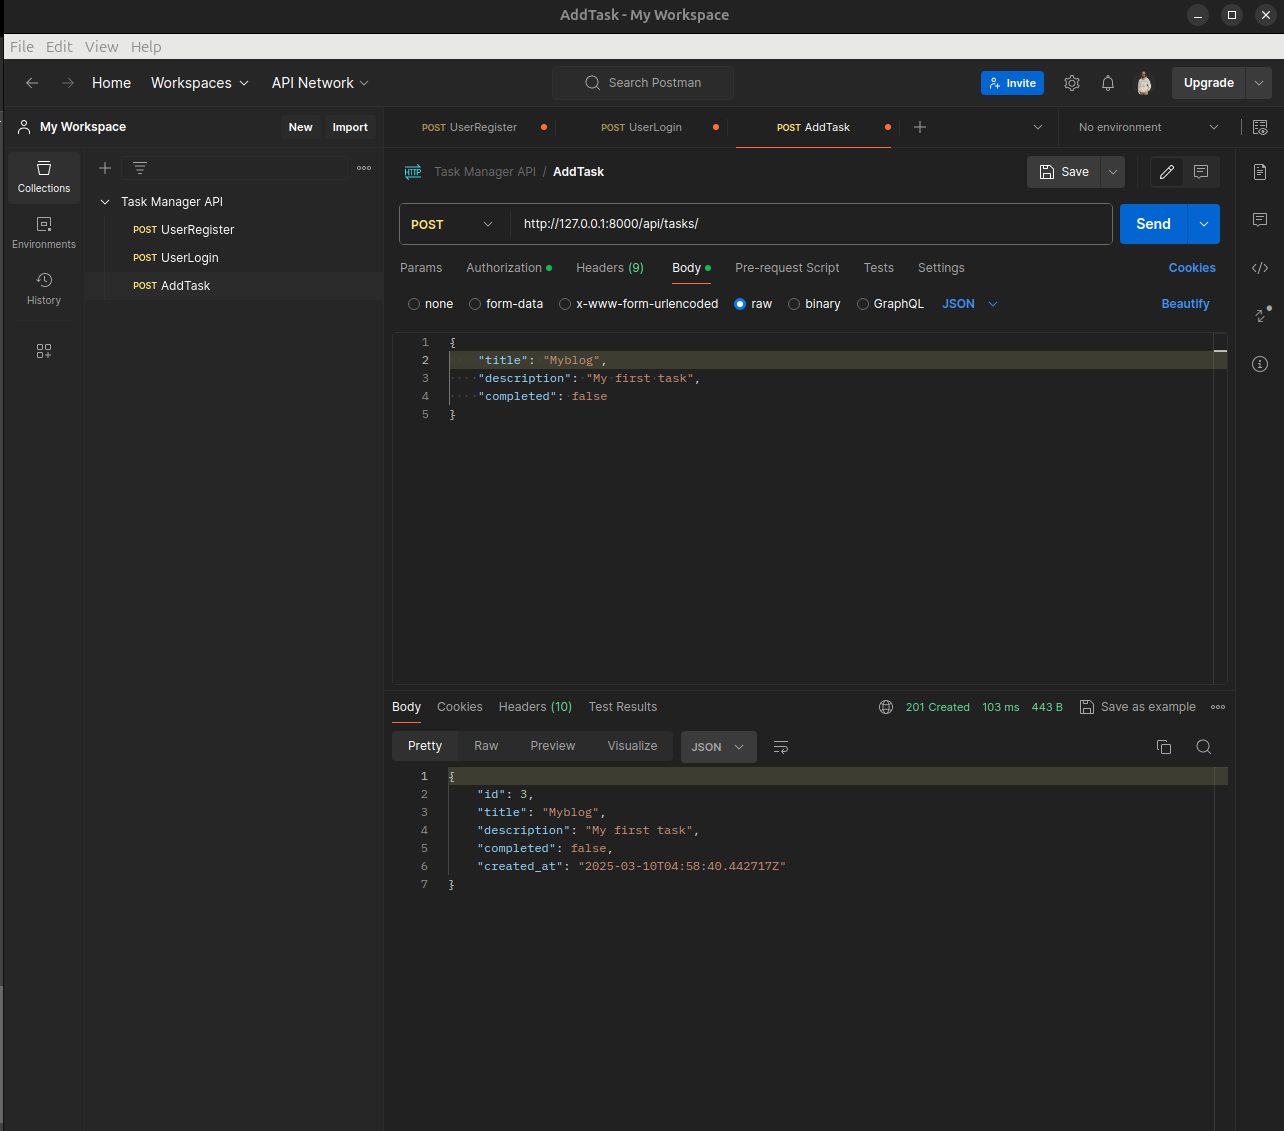Select the binary body type radio
The width and height of the screenshot is (1284, 1131).
tap(794, 304)
